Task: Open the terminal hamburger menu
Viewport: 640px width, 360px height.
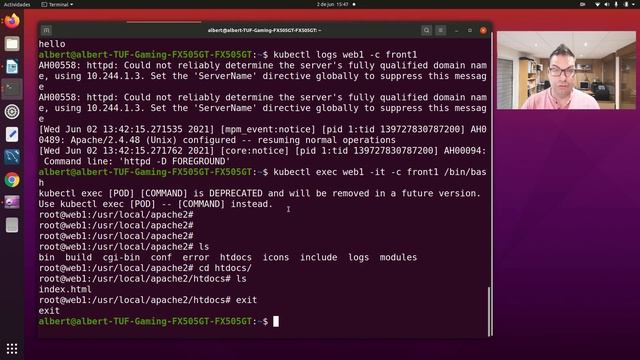Action: point(440,30)
